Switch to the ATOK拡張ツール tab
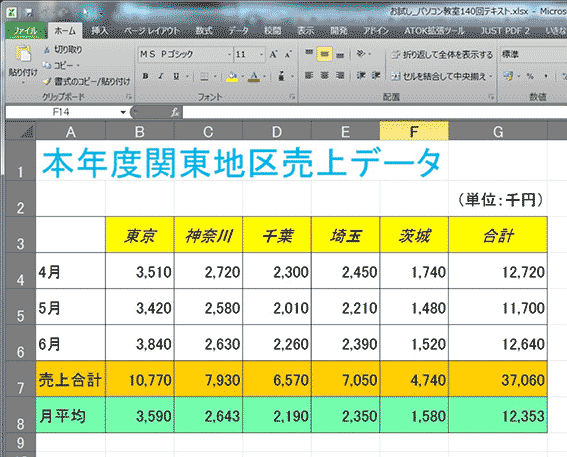Viewport: 567px width, 457px height. pos(434,31)
